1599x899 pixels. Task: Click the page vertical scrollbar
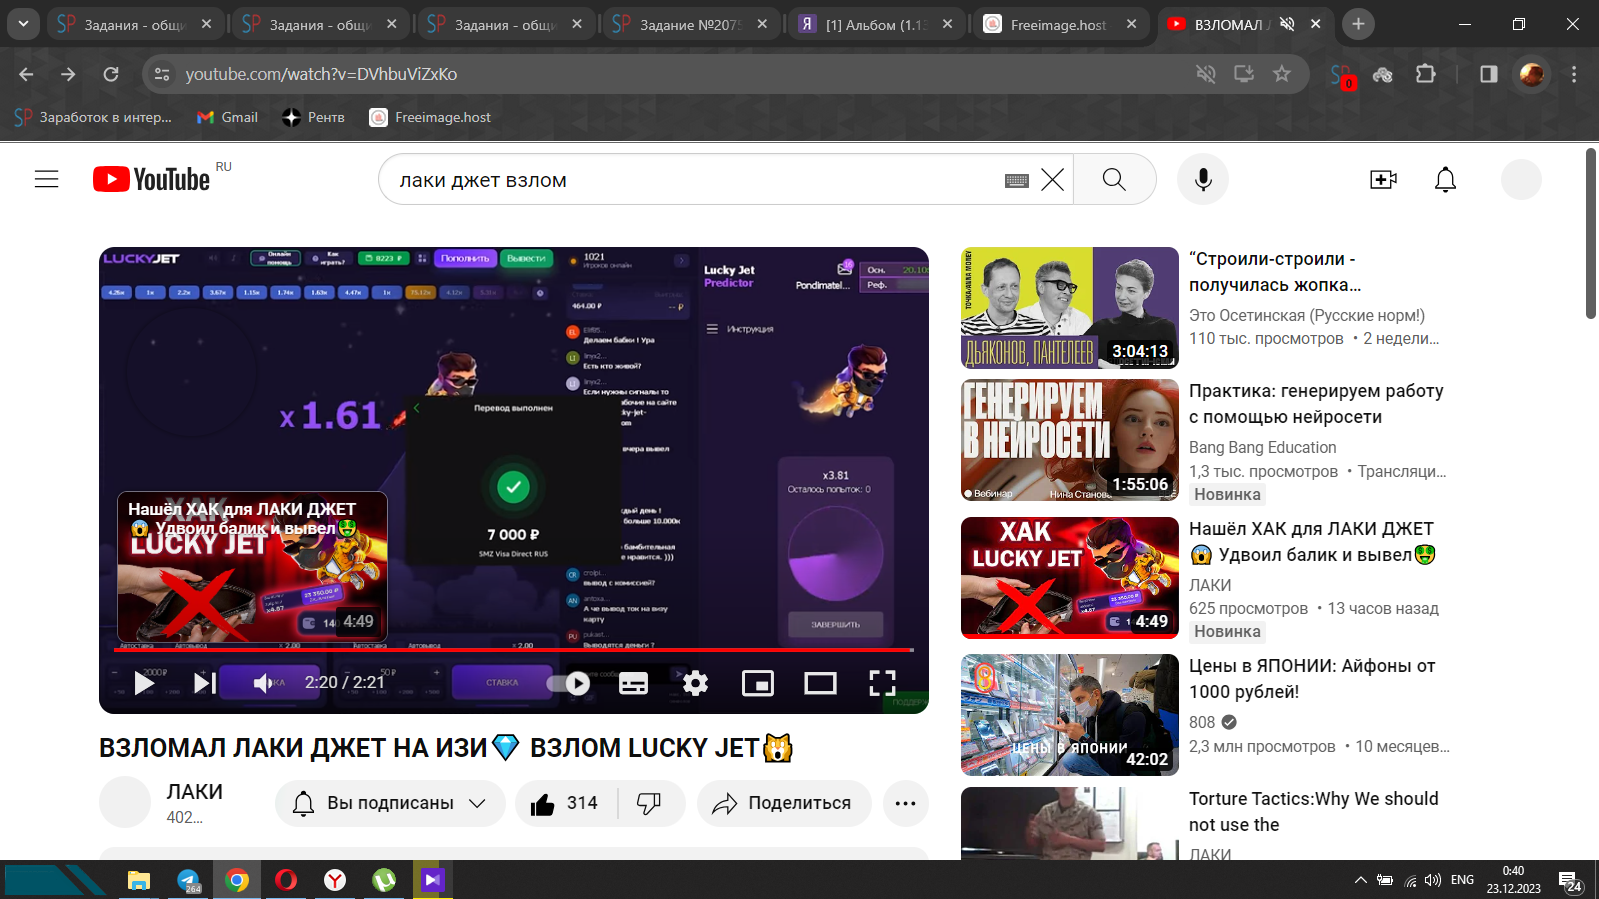pyautogui.click(x=1591, y=234)
